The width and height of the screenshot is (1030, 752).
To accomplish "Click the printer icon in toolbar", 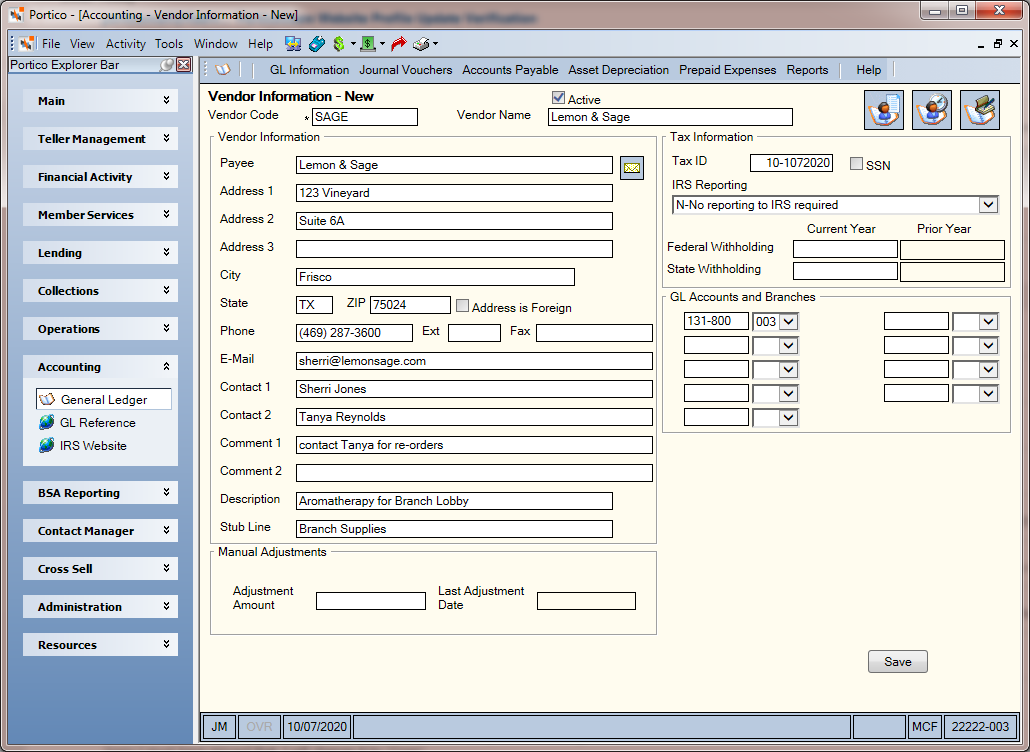I will coord(421,44).
